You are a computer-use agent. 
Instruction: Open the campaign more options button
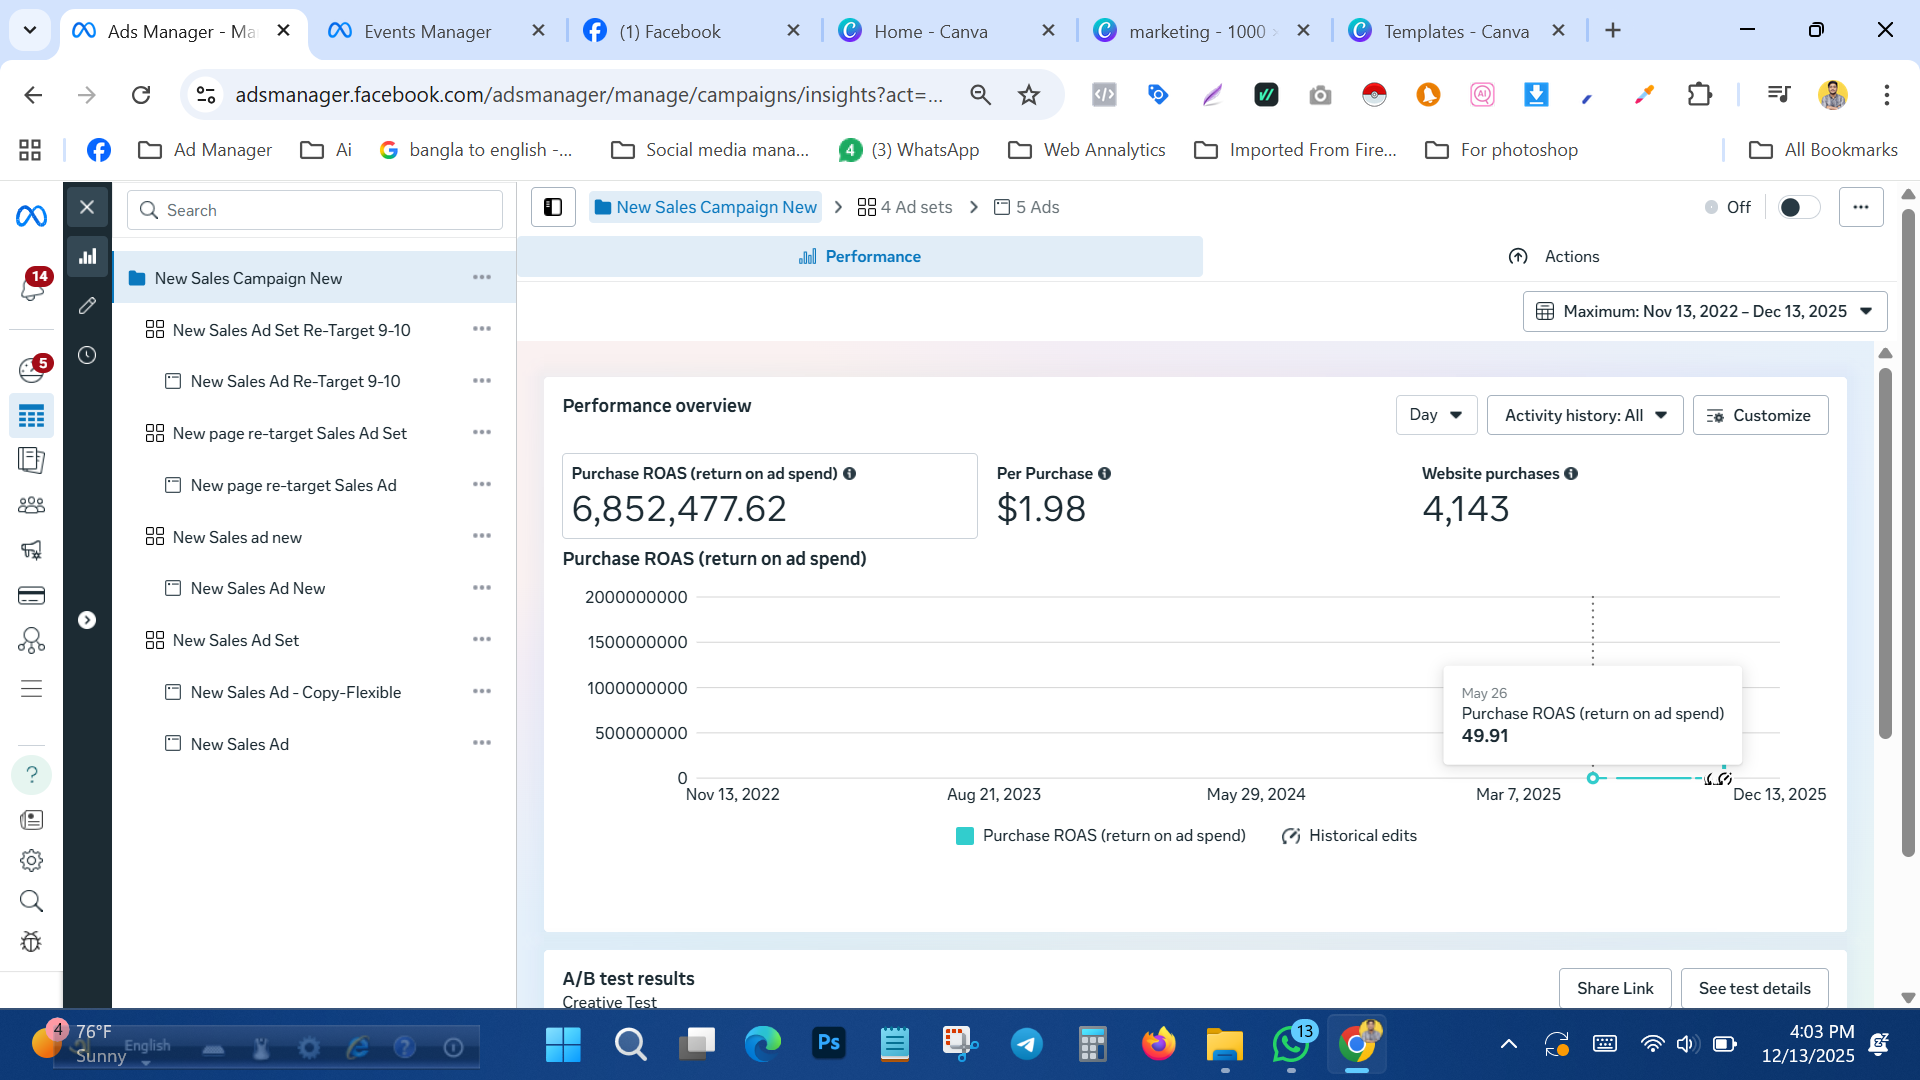click(1861, 207)
